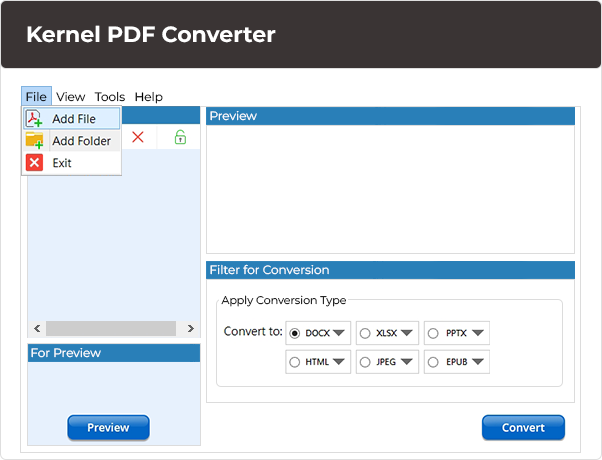
Task: Choose Add Folder from the File menu
Action: [72, 141]
